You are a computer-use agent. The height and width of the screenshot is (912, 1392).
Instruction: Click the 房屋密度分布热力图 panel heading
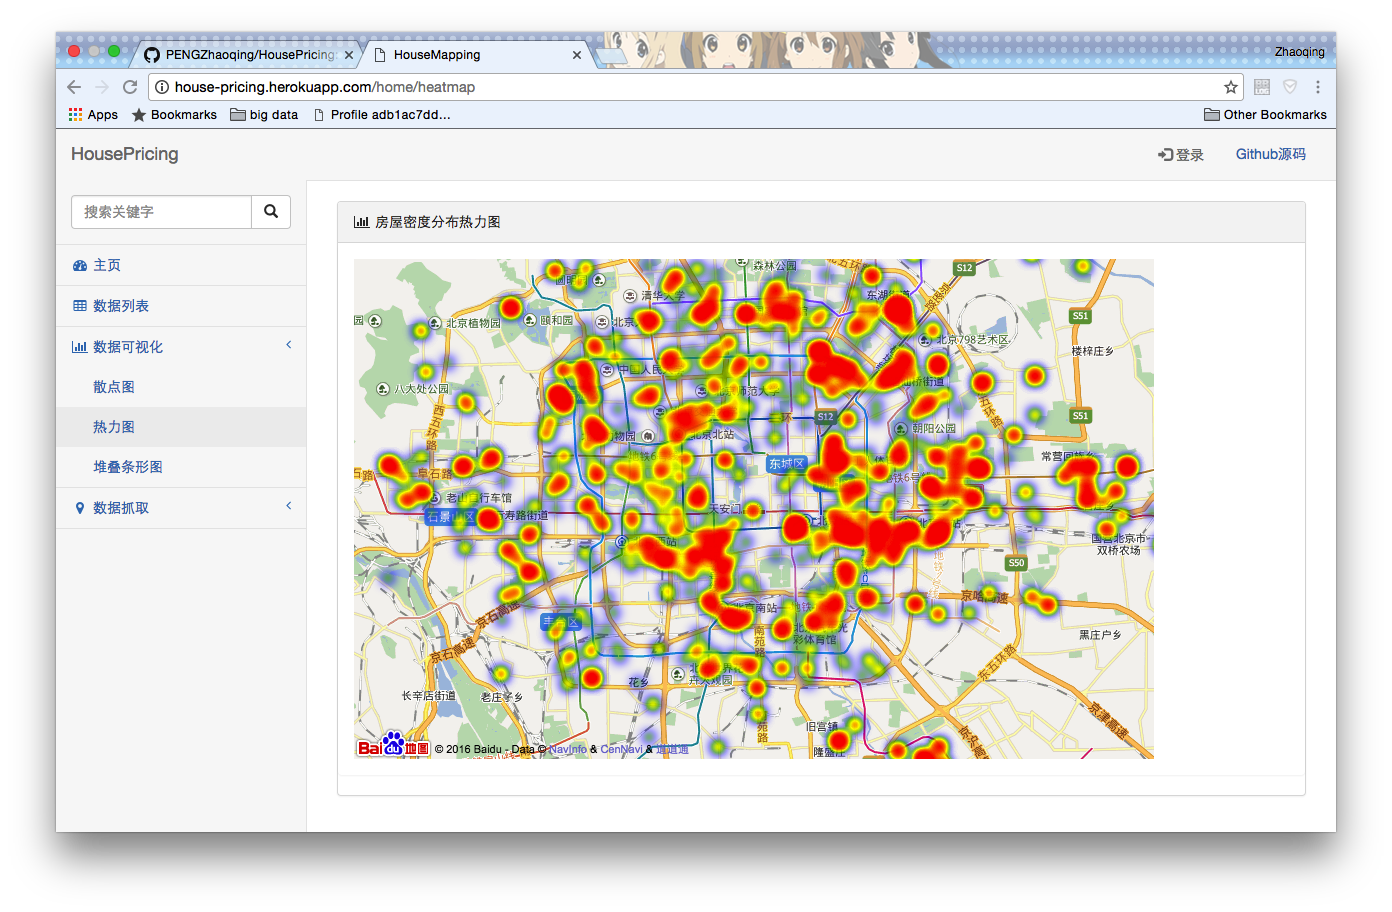pyautogui.click(x=438, y=222)
